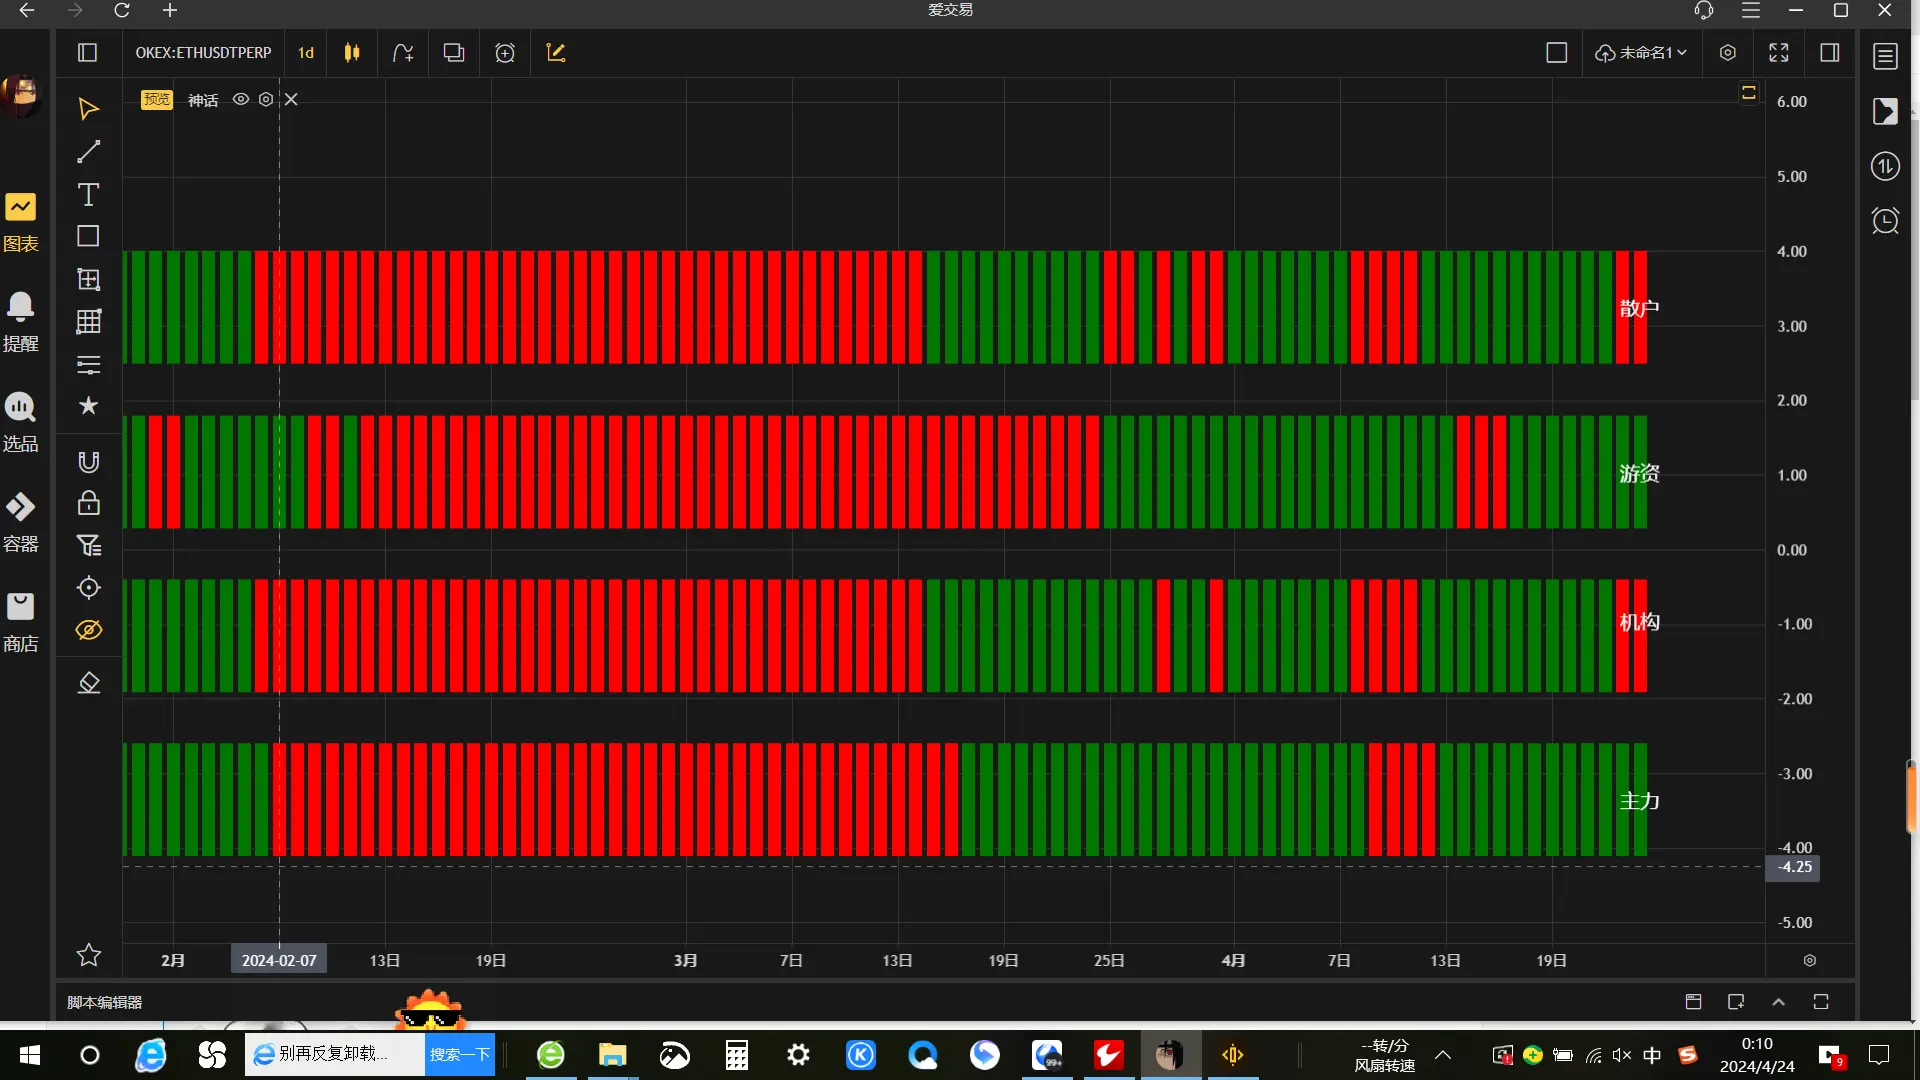Viewport: 1920px width, 1080px height.
Task: Select the Text annotation tool
Action: tap(88, 195)
